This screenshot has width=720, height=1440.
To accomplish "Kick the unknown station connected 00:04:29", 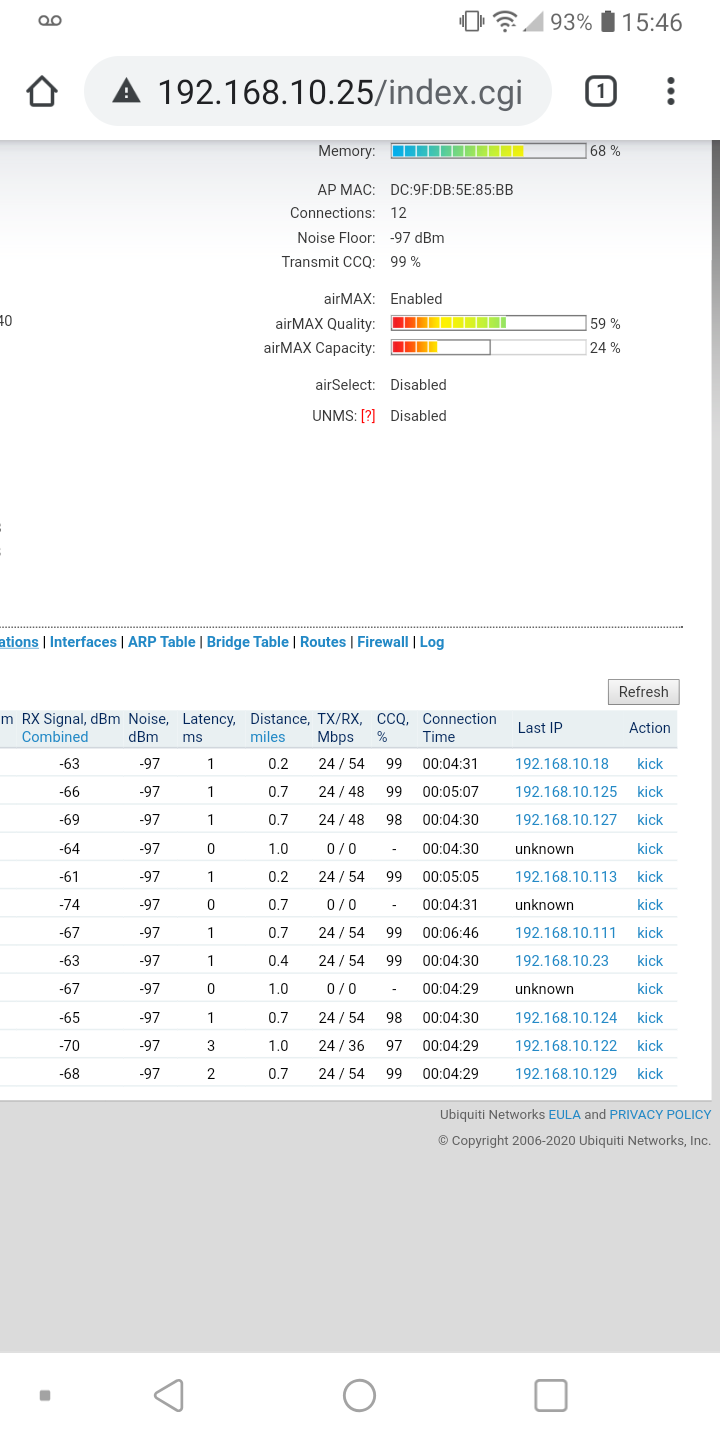I will pyautogui.click(x=650, y=989).
